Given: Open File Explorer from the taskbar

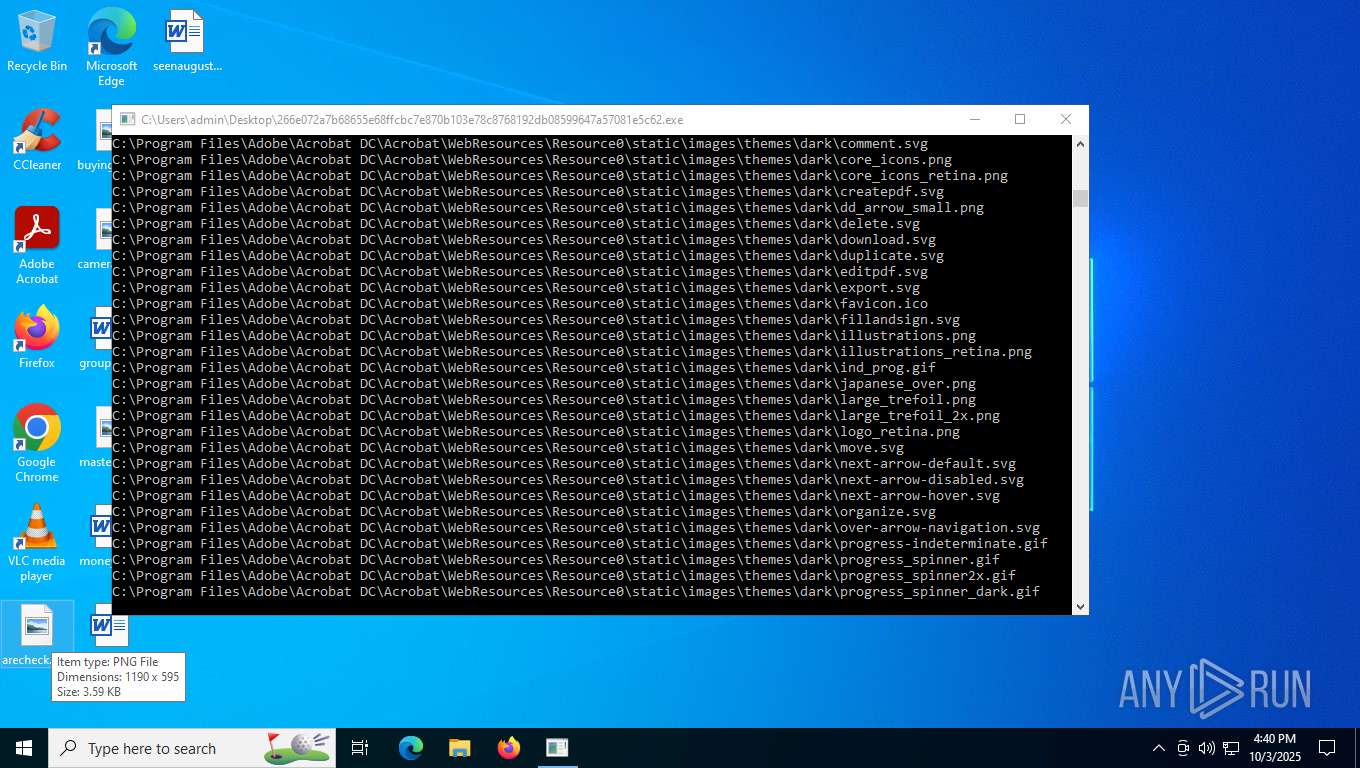Looking at the screenshot, I should pyautogui.click(x=459, y=748).
